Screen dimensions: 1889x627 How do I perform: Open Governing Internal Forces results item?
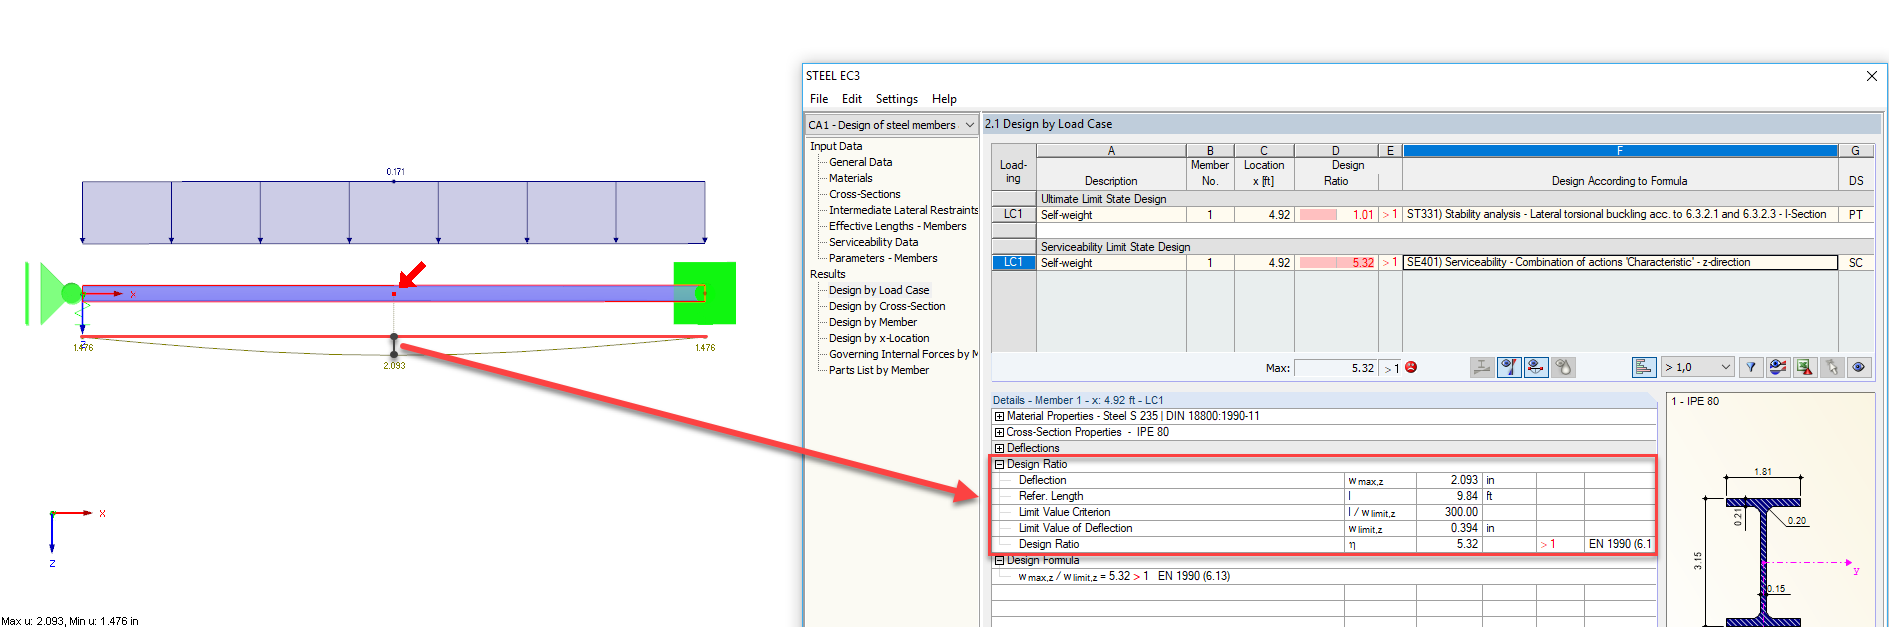coord(903,354)
